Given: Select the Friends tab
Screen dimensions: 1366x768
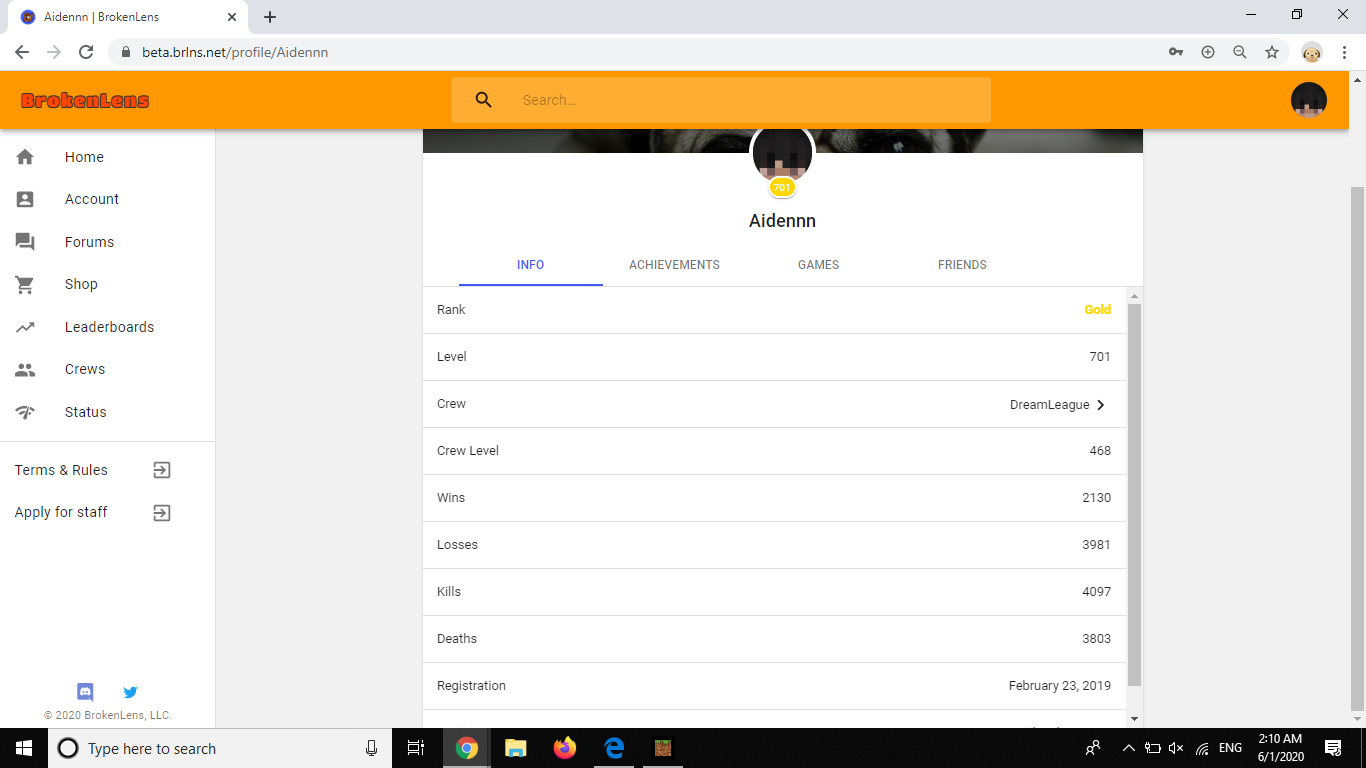Looking at the screenshot, I should click(962, 265).
